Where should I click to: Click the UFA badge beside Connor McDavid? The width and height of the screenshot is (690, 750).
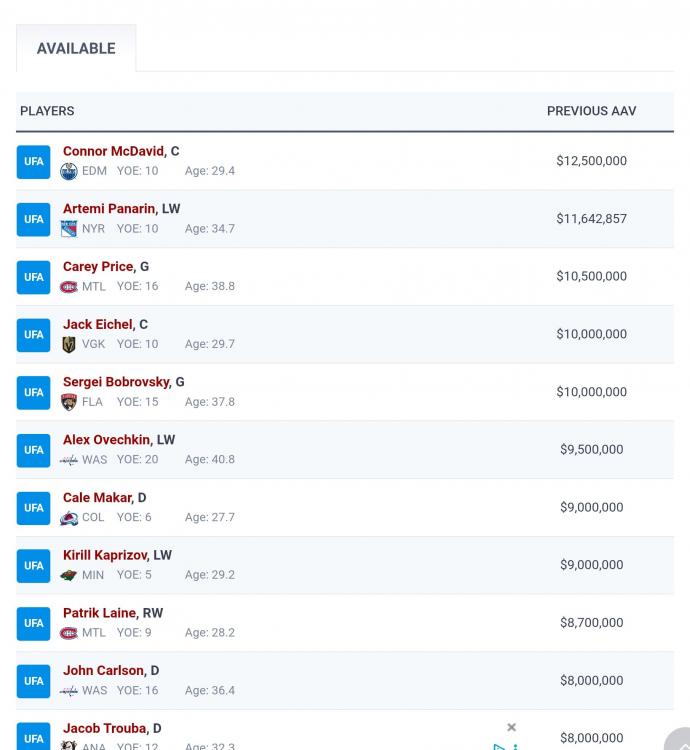(33, 162)
